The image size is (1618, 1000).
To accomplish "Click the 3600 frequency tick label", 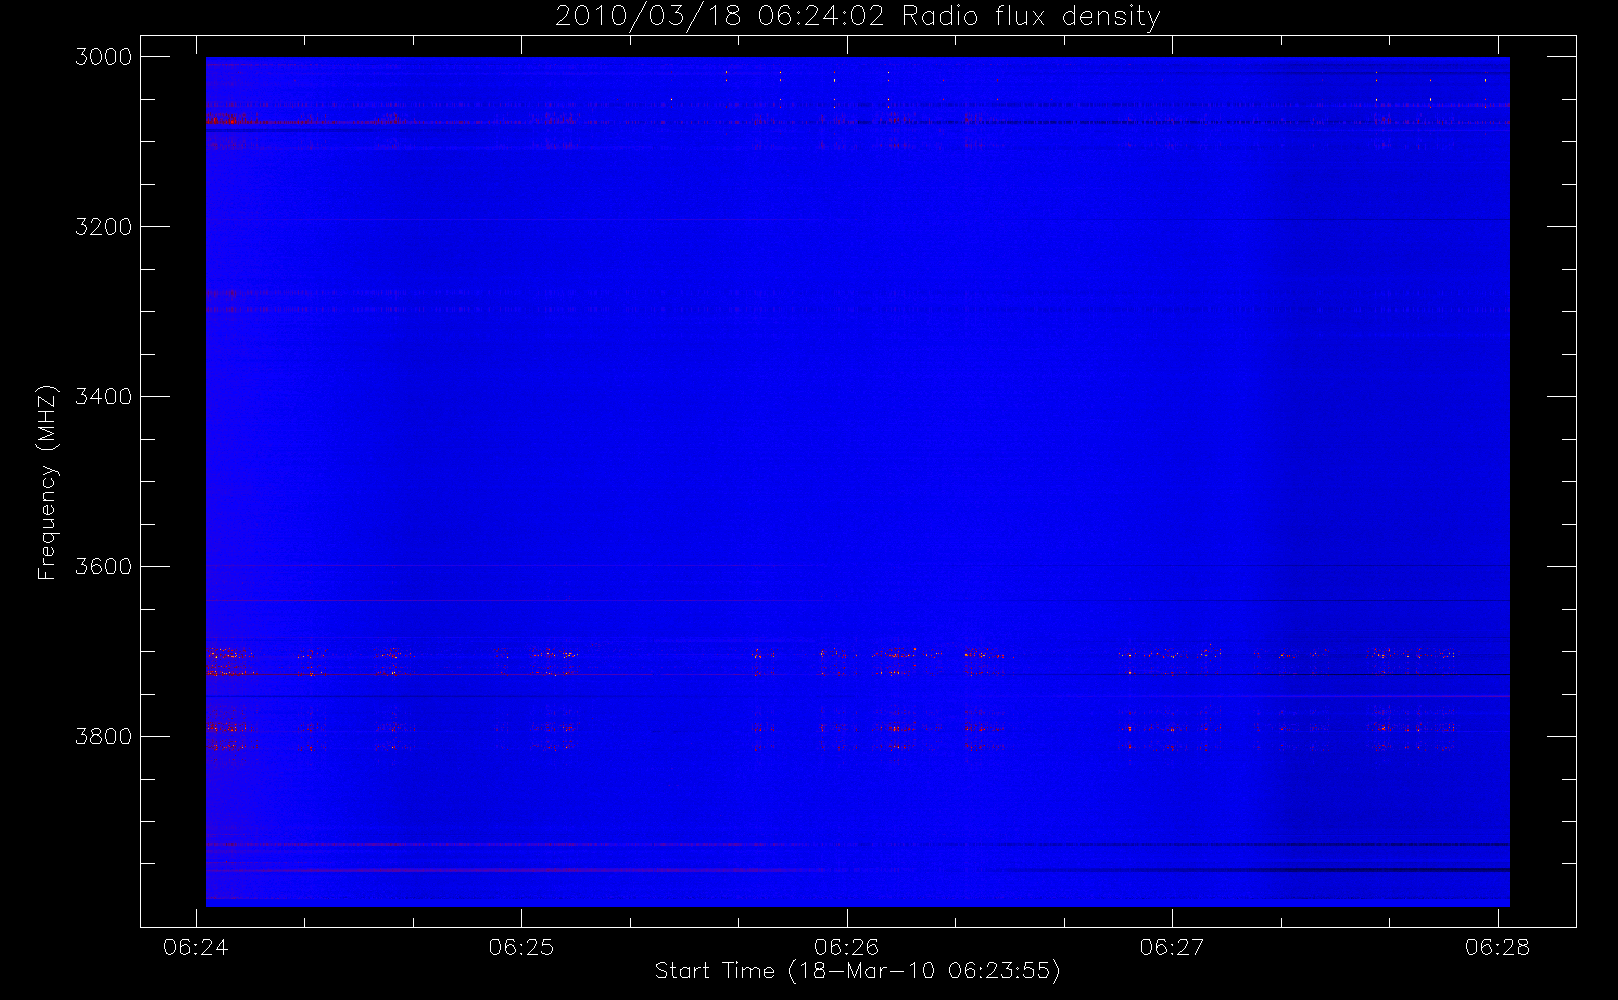I will click(x=104, y=567).
